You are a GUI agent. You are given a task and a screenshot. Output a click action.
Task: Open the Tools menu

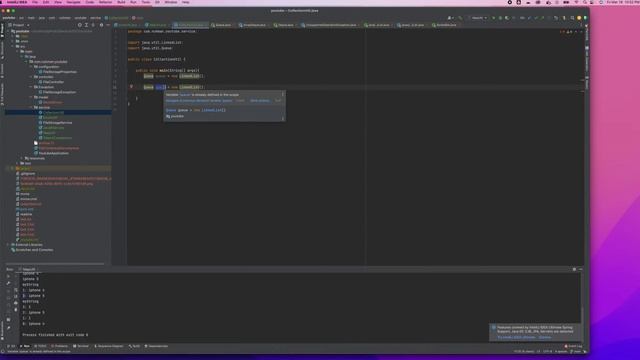point(146,2)
